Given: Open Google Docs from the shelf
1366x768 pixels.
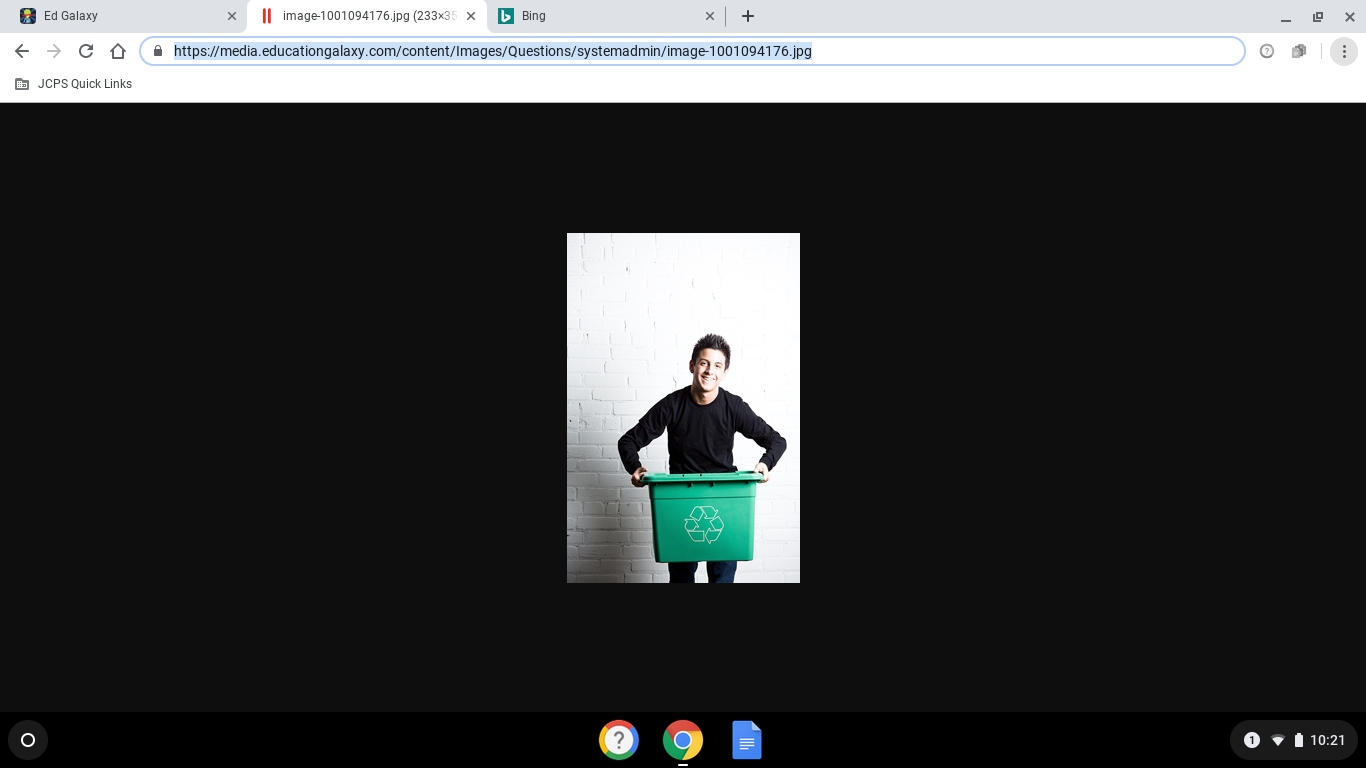Looking at the screenshot, I should click(x=747, y=740).
